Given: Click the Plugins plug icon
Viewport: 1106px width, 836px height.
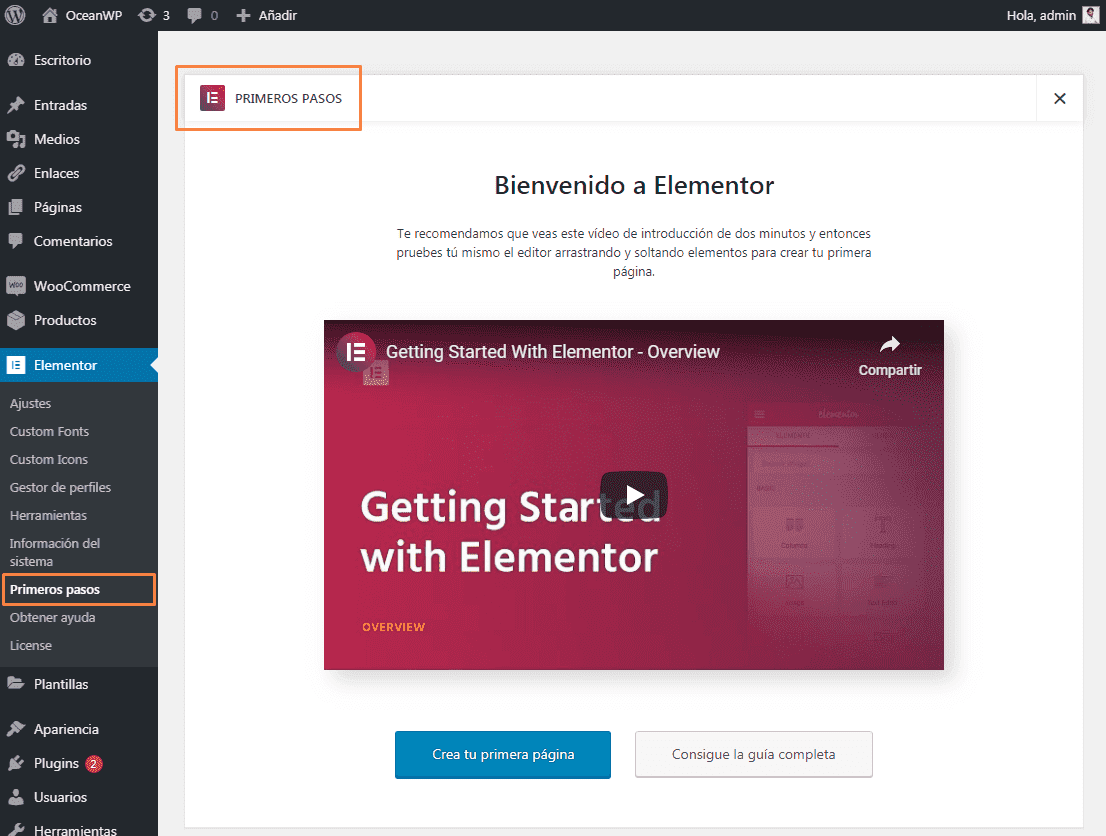Looking at the screenshot, I should (x=16, y=763).
